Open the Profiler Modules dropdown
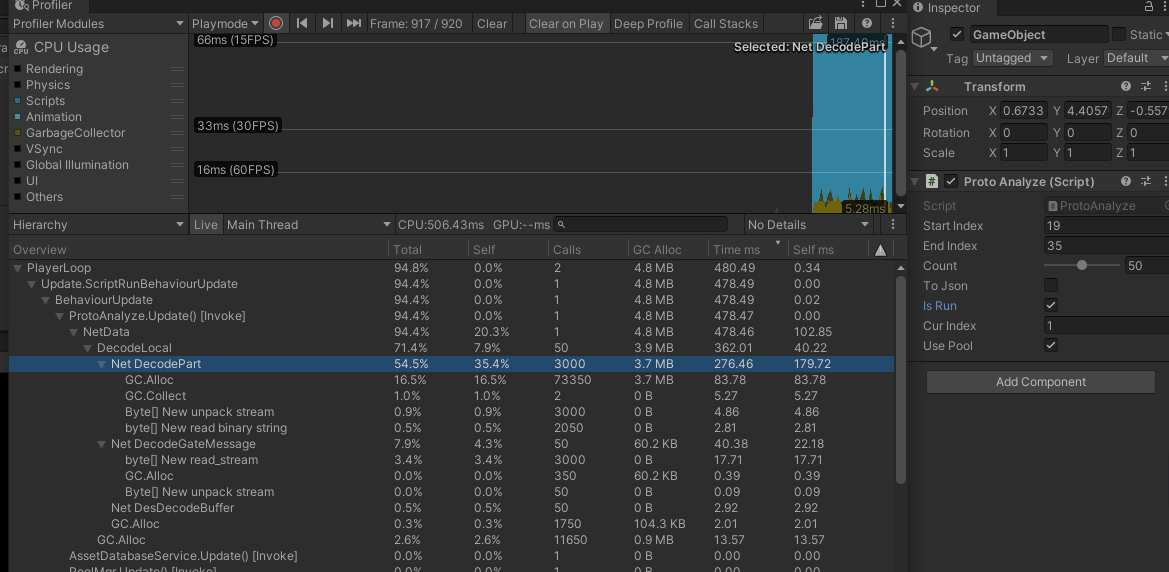 pos(97,23)
